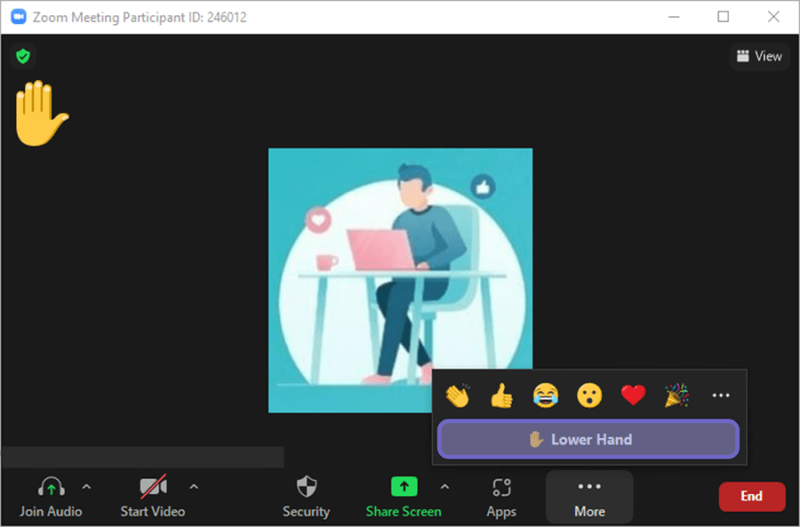The height and width of the screenshot is (527, 800).
Task: Open the More toolbar menu
Action: [590, 496]
